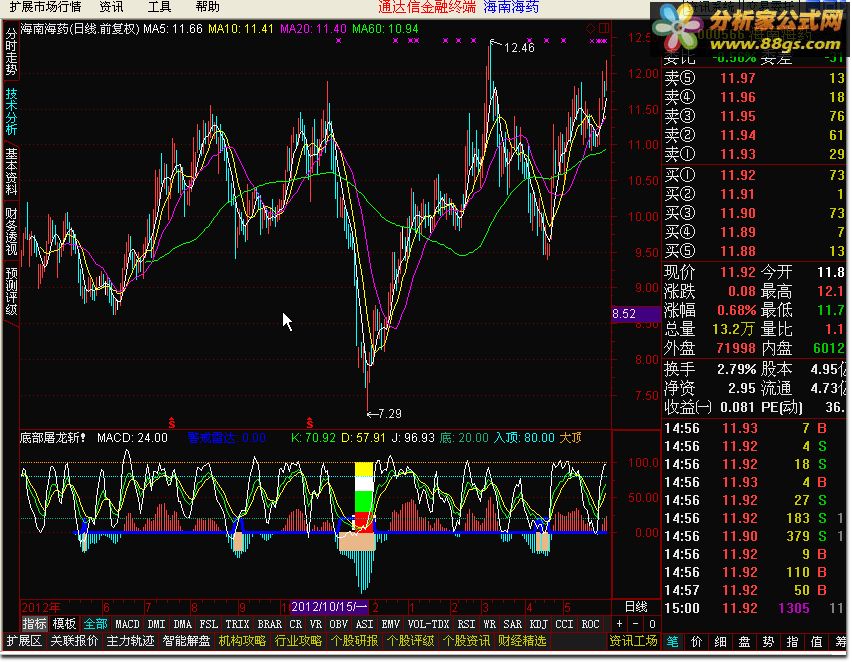The image size is (852, 662).
Task: Click the plus button beside ROC
Action: click(619, 624)
